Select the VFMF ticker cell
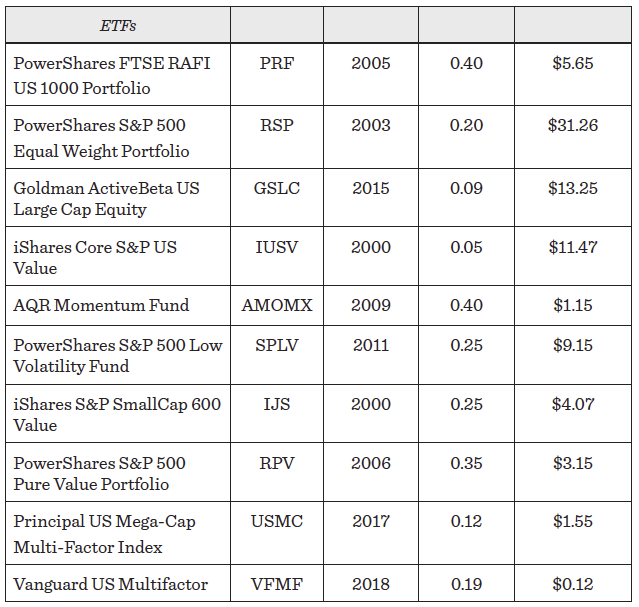 click(x=277, y=583)
